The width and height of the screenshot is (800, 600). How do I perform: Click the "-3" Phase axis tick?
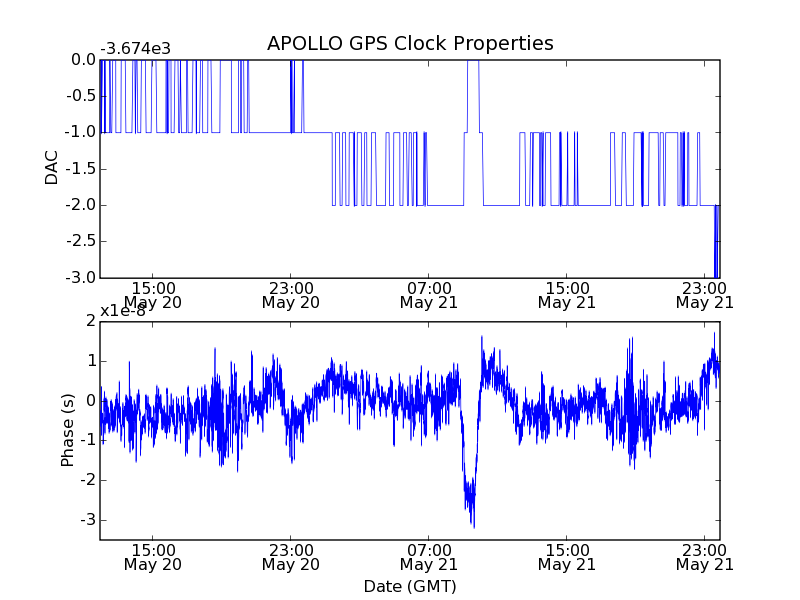pos(88,520)
